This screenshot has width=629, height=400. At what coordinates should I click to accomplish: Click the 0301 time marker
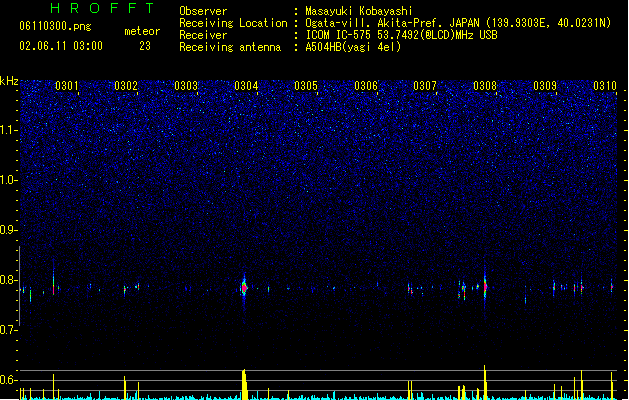pos(67,86)
